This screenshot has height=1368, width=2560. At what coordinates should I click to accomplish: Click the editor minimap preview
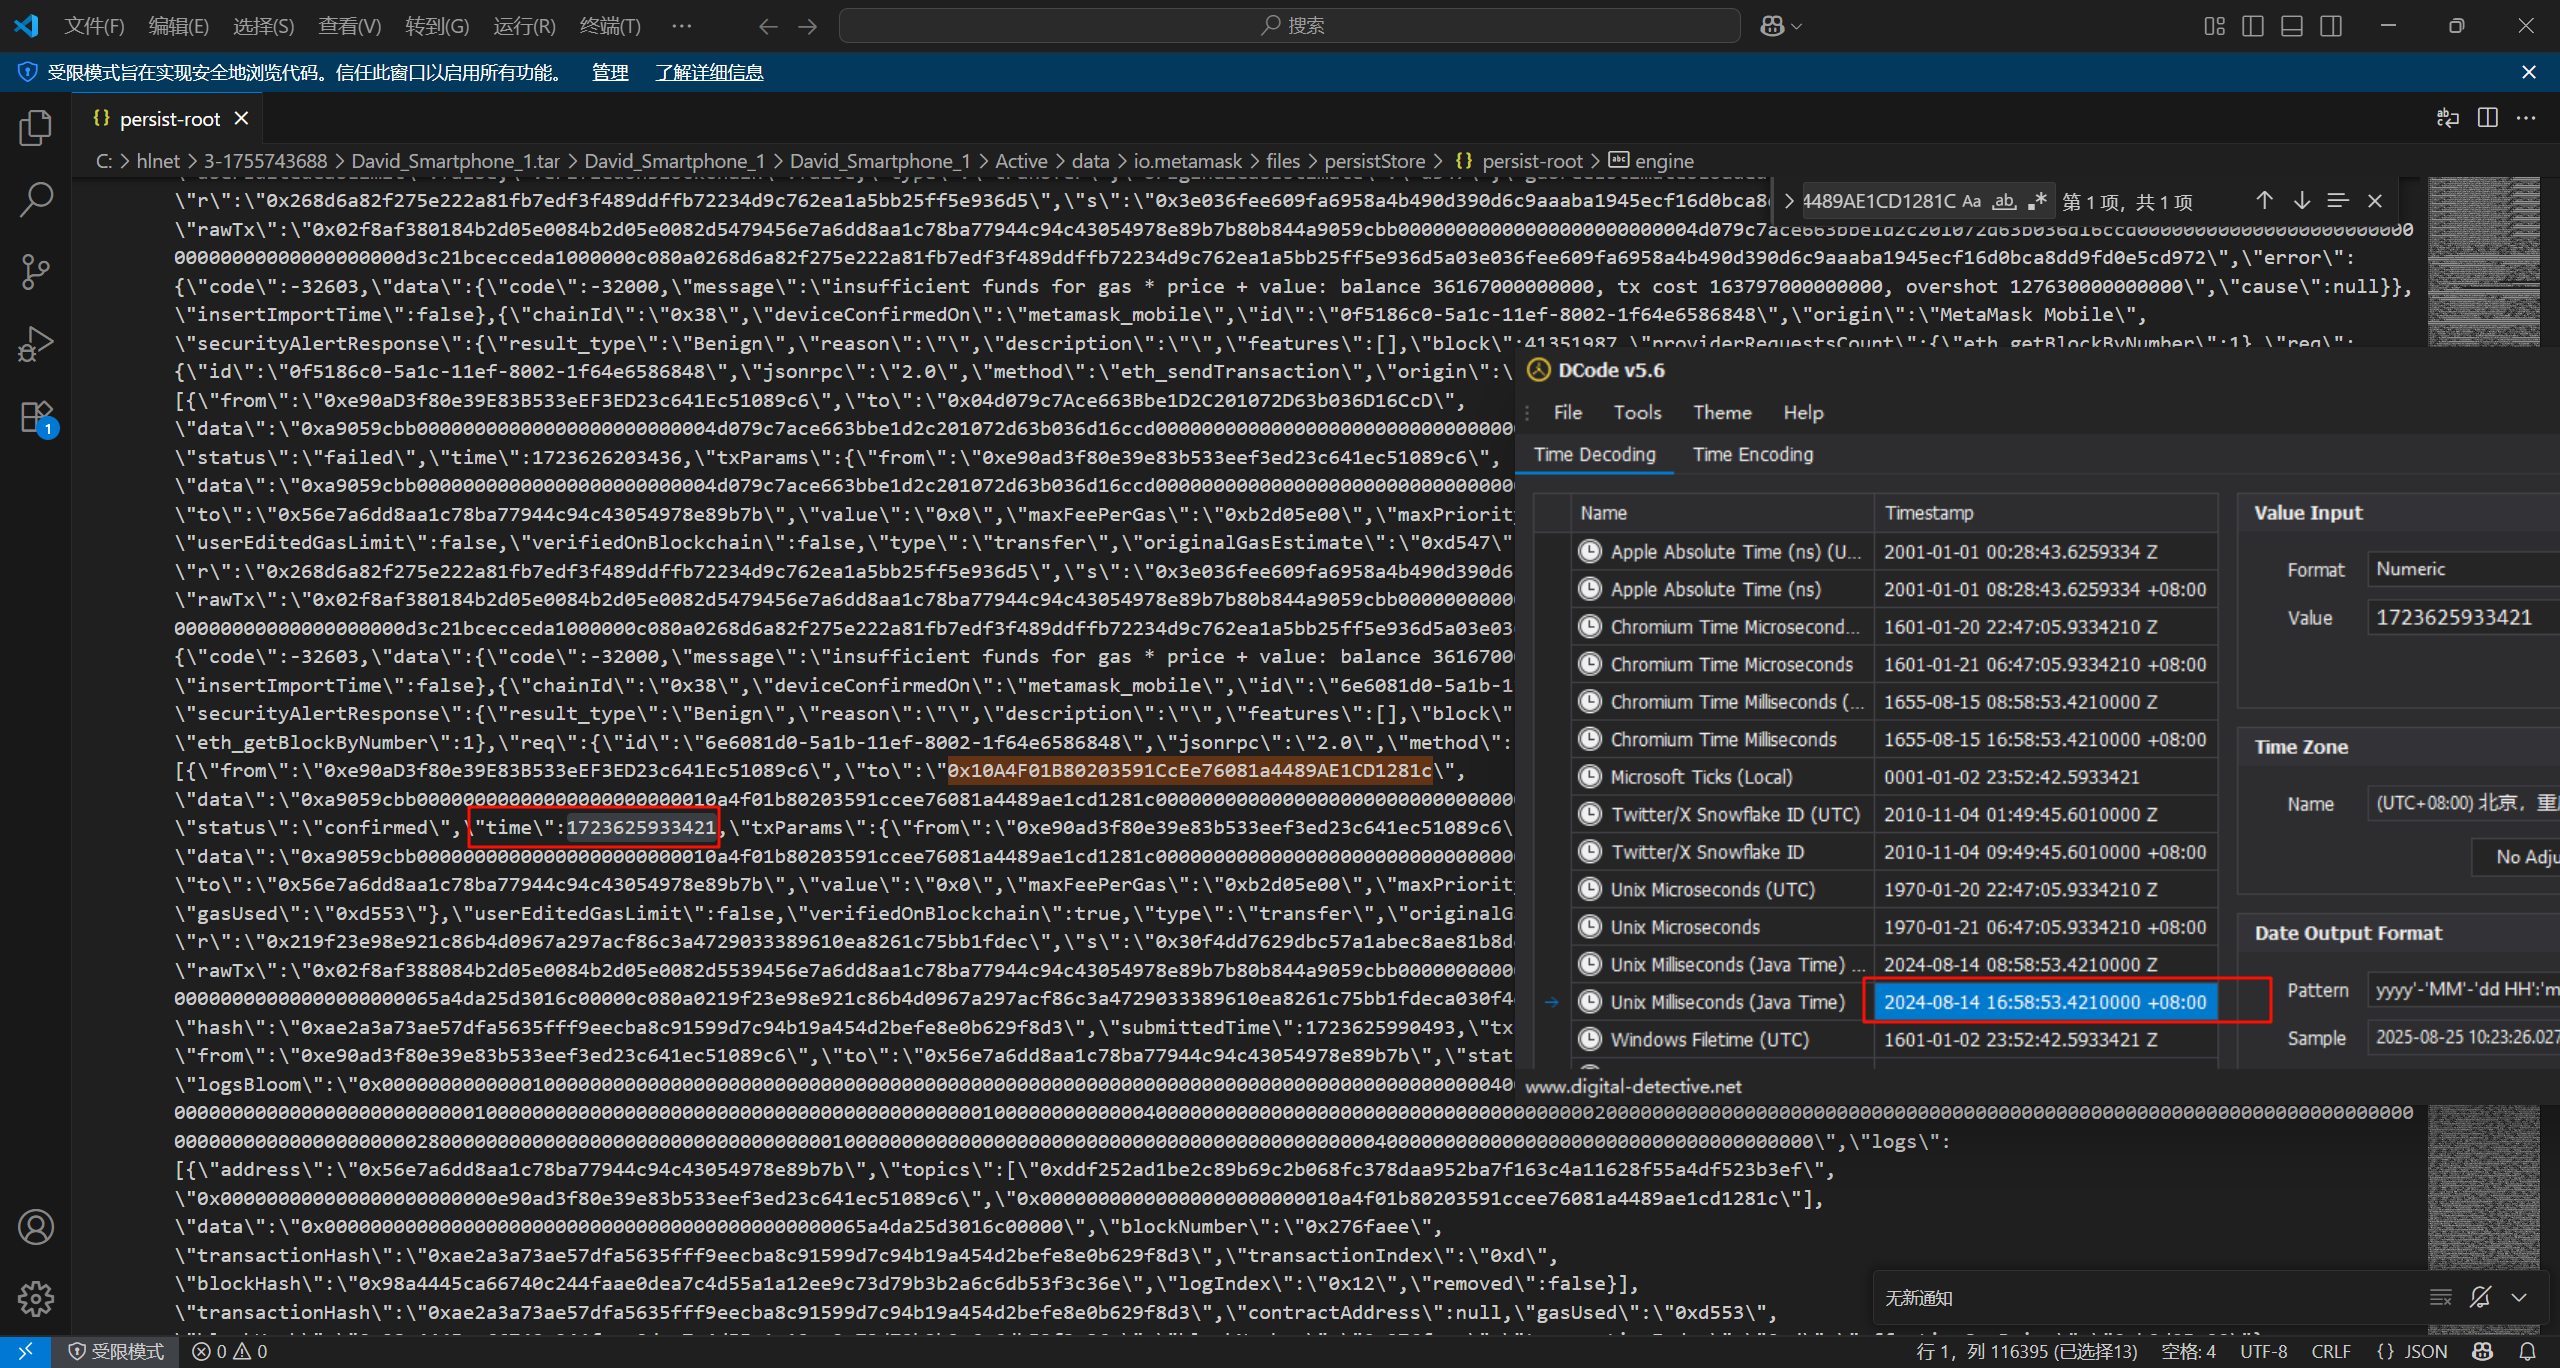(x=2484, y=260)
